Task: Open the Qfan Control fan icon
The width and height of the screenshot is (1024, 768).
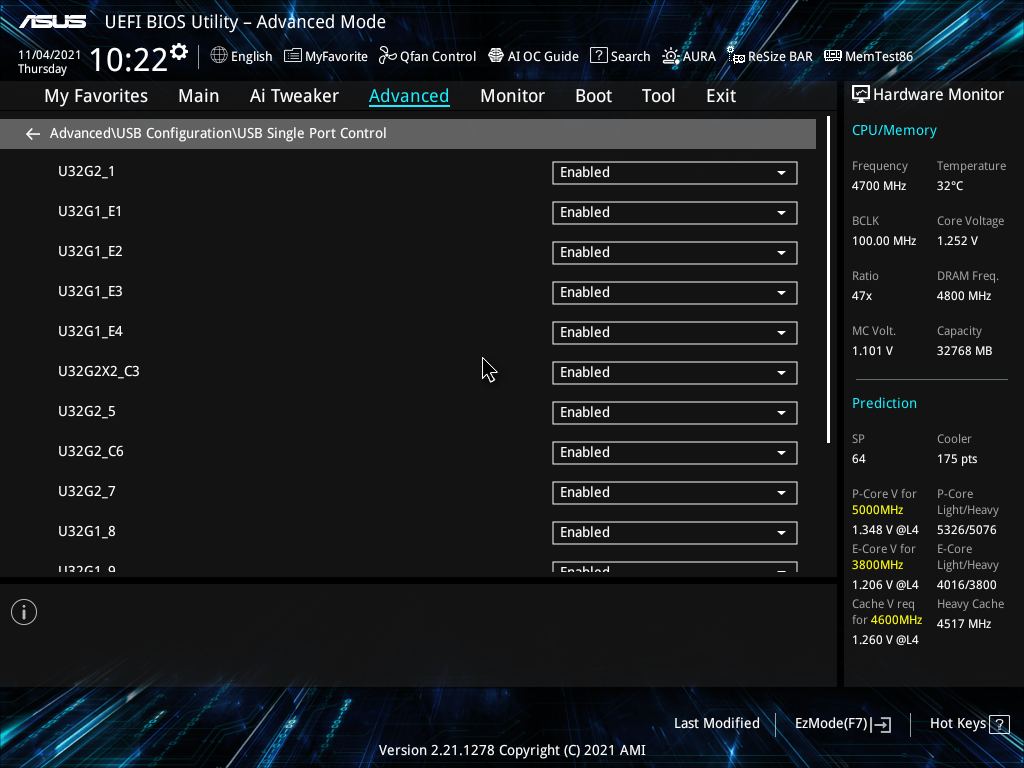Action: (x=388, y=56)
